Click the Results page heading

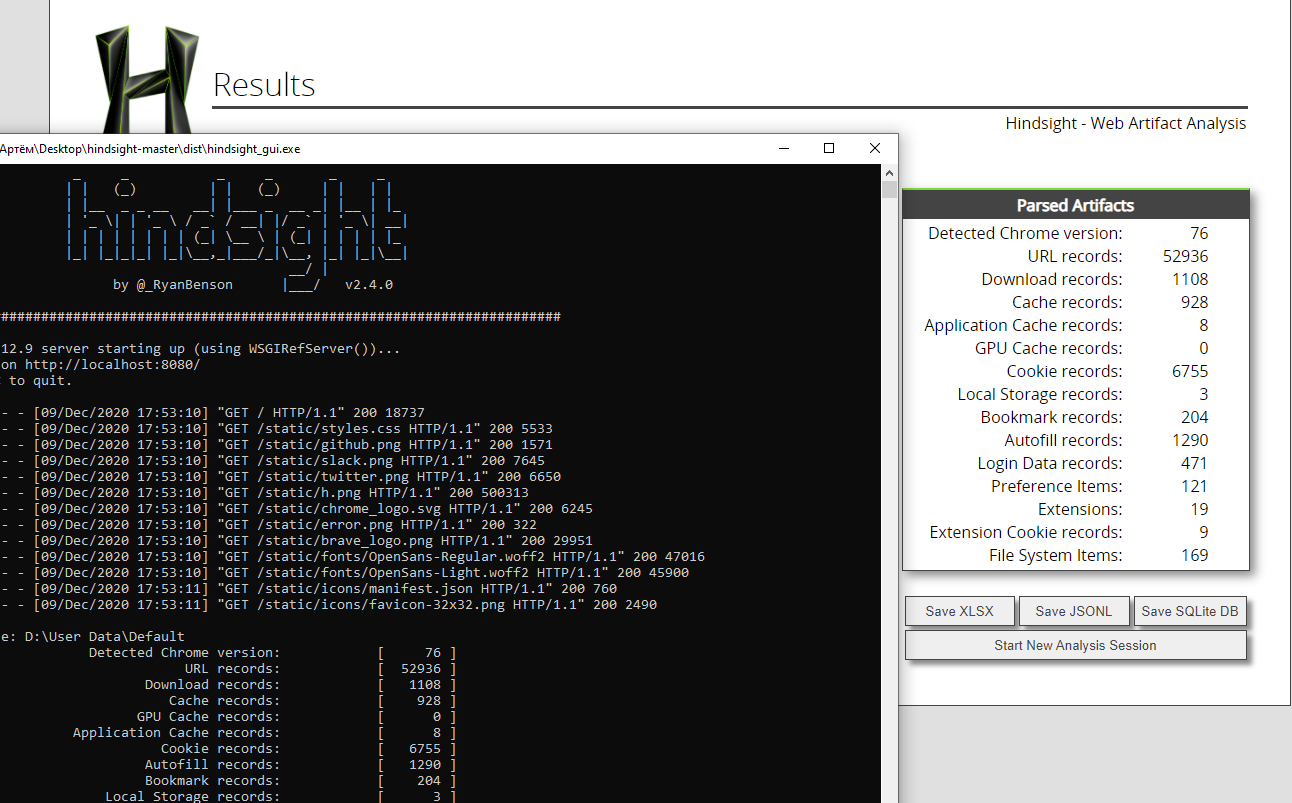(x=264, y=85)
